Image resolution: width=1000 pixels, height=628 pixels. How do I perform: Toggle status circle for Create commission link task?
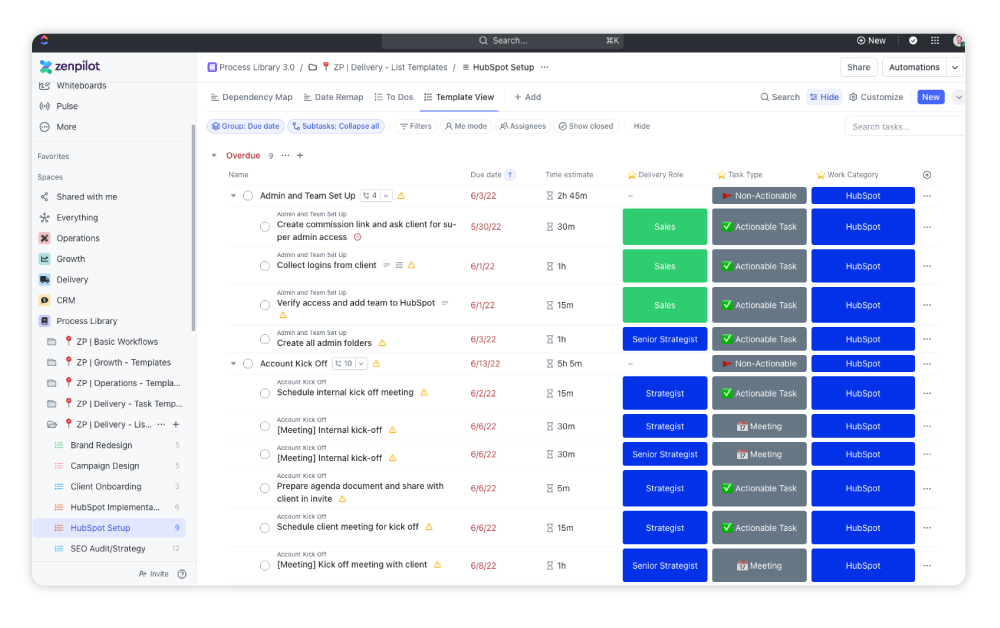265,227
